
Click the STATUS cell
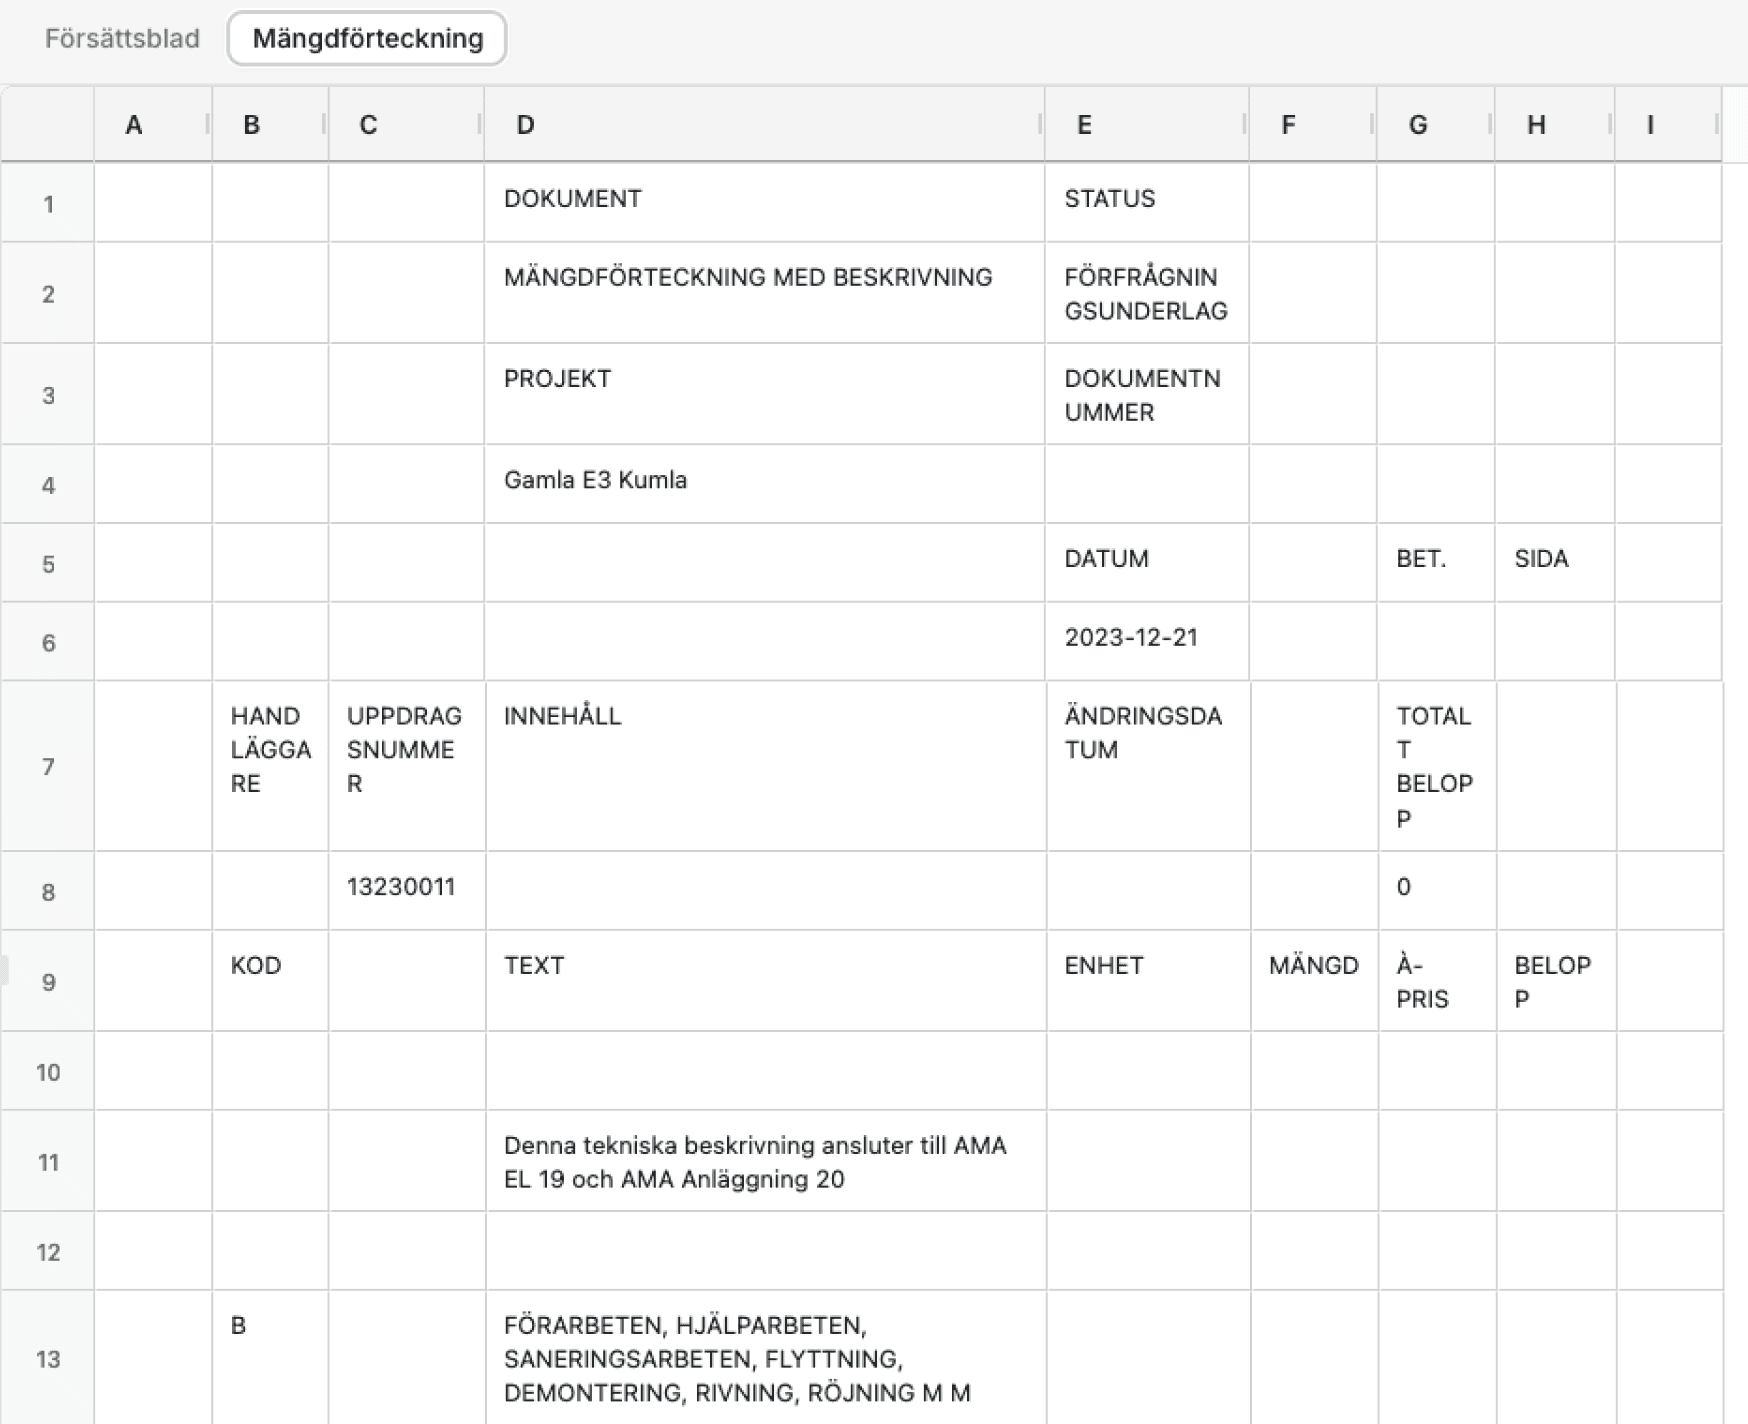coord(1147,203)
